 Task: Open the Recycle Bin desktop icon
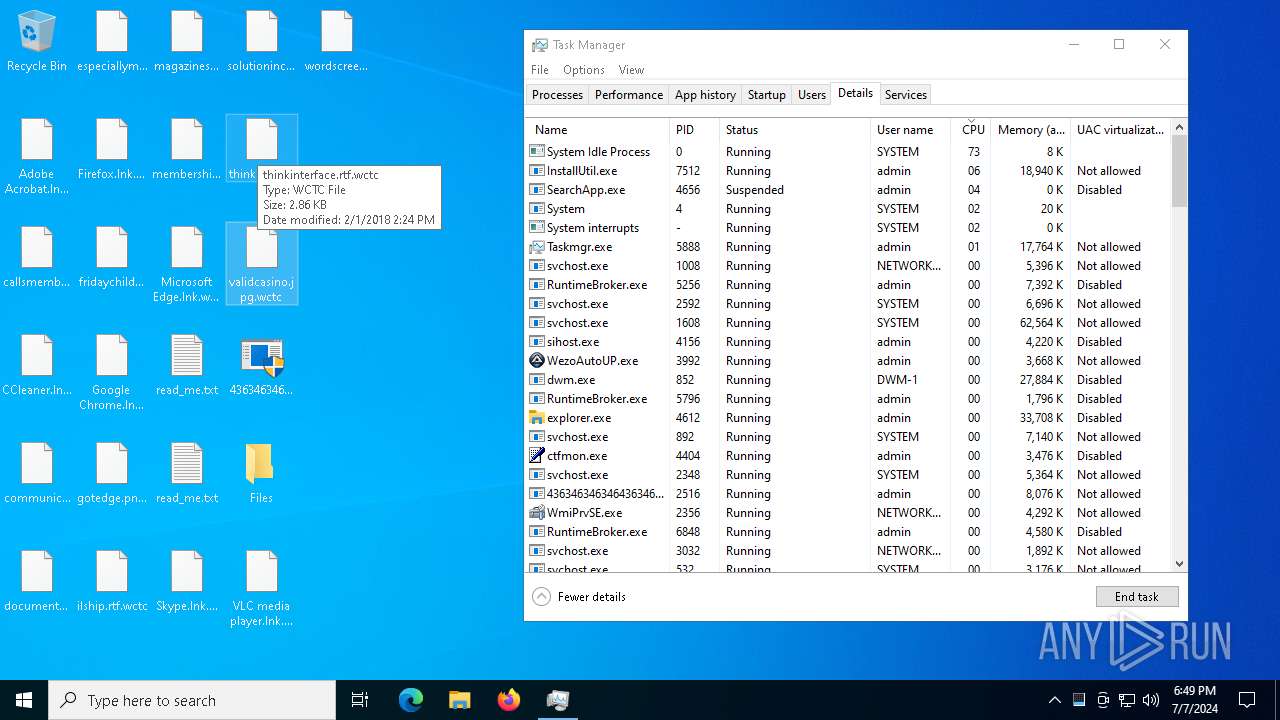[x=37, y=42]
